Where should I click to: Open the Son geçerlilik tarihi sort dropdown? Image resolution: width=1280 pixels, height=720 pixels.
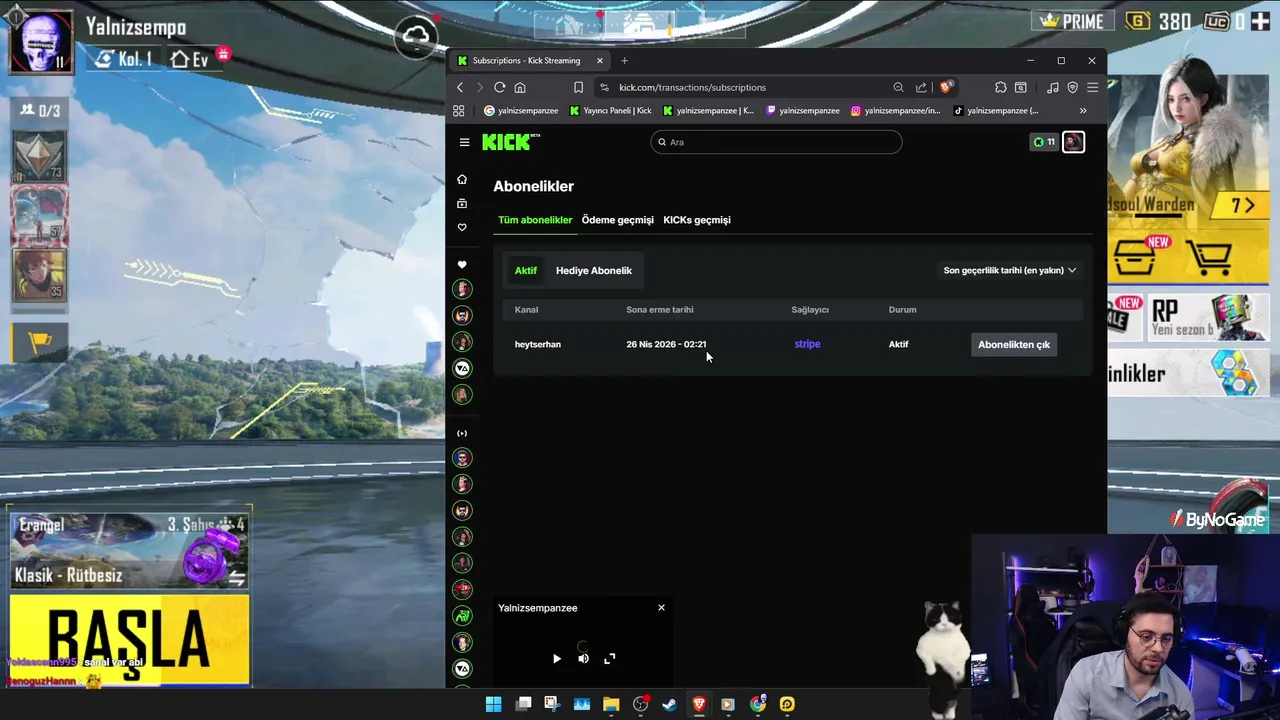click(1010, 270)
